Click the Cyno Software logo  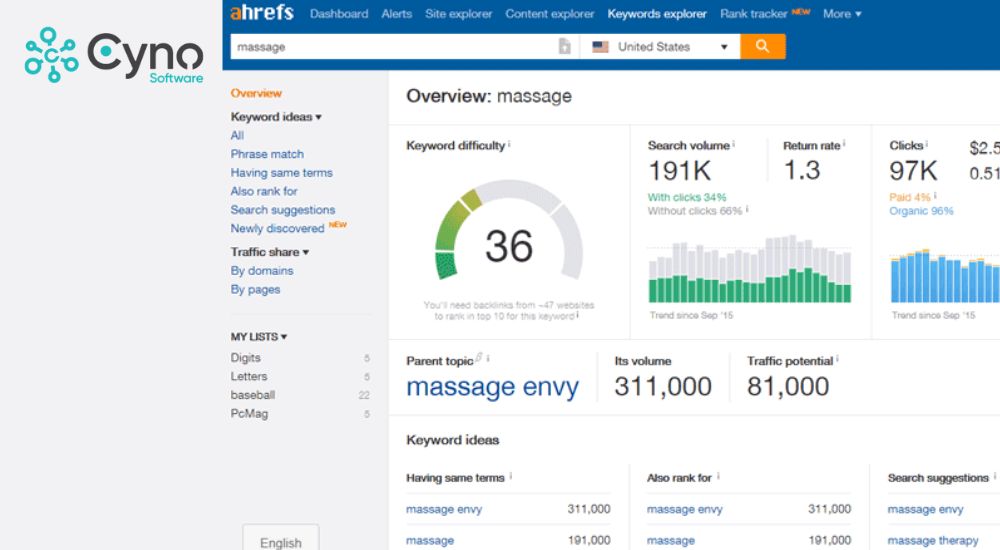[x=114, y=55]
